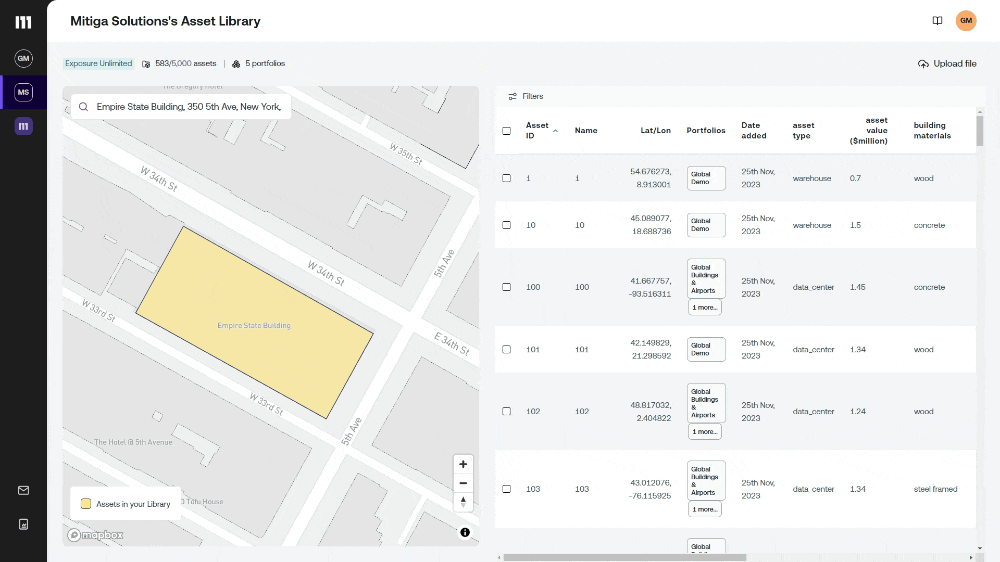1000x562 pixels.
Task: Reset map bearing with compass button
Action: [x=463, y=502]
